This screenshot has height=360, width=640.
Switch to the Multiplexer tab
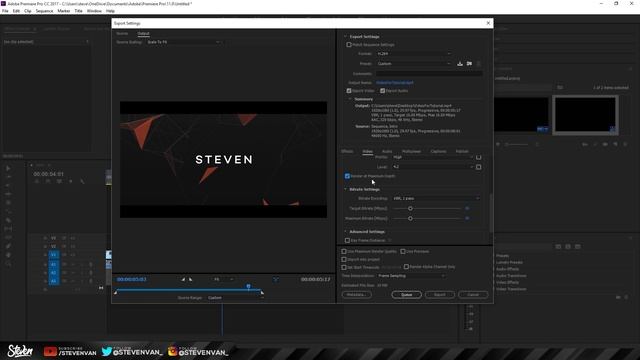click(x=411, y=151)
